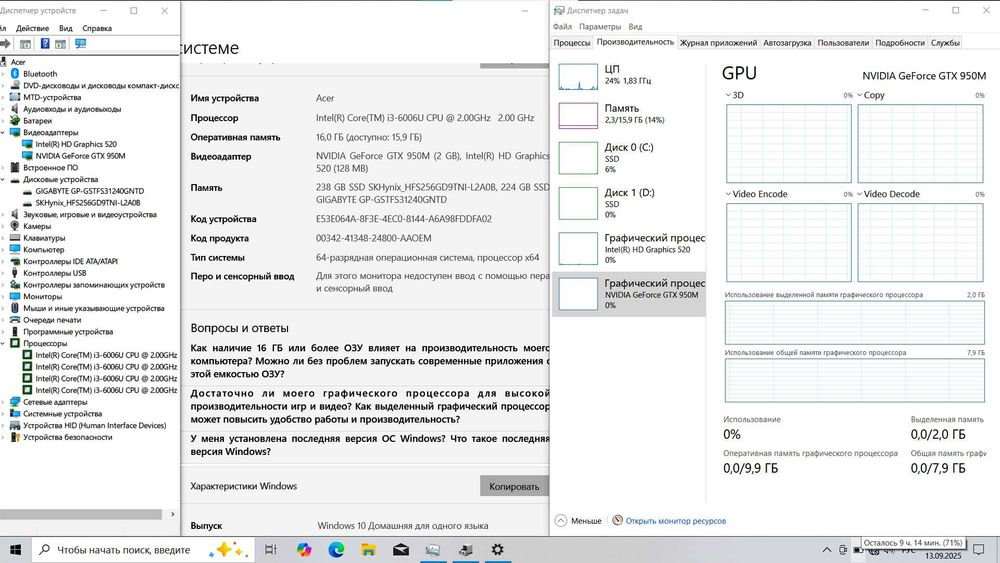Click the Scan for hardware changes monitor icon
This screenshot has width=1000, height=563.
80,43
